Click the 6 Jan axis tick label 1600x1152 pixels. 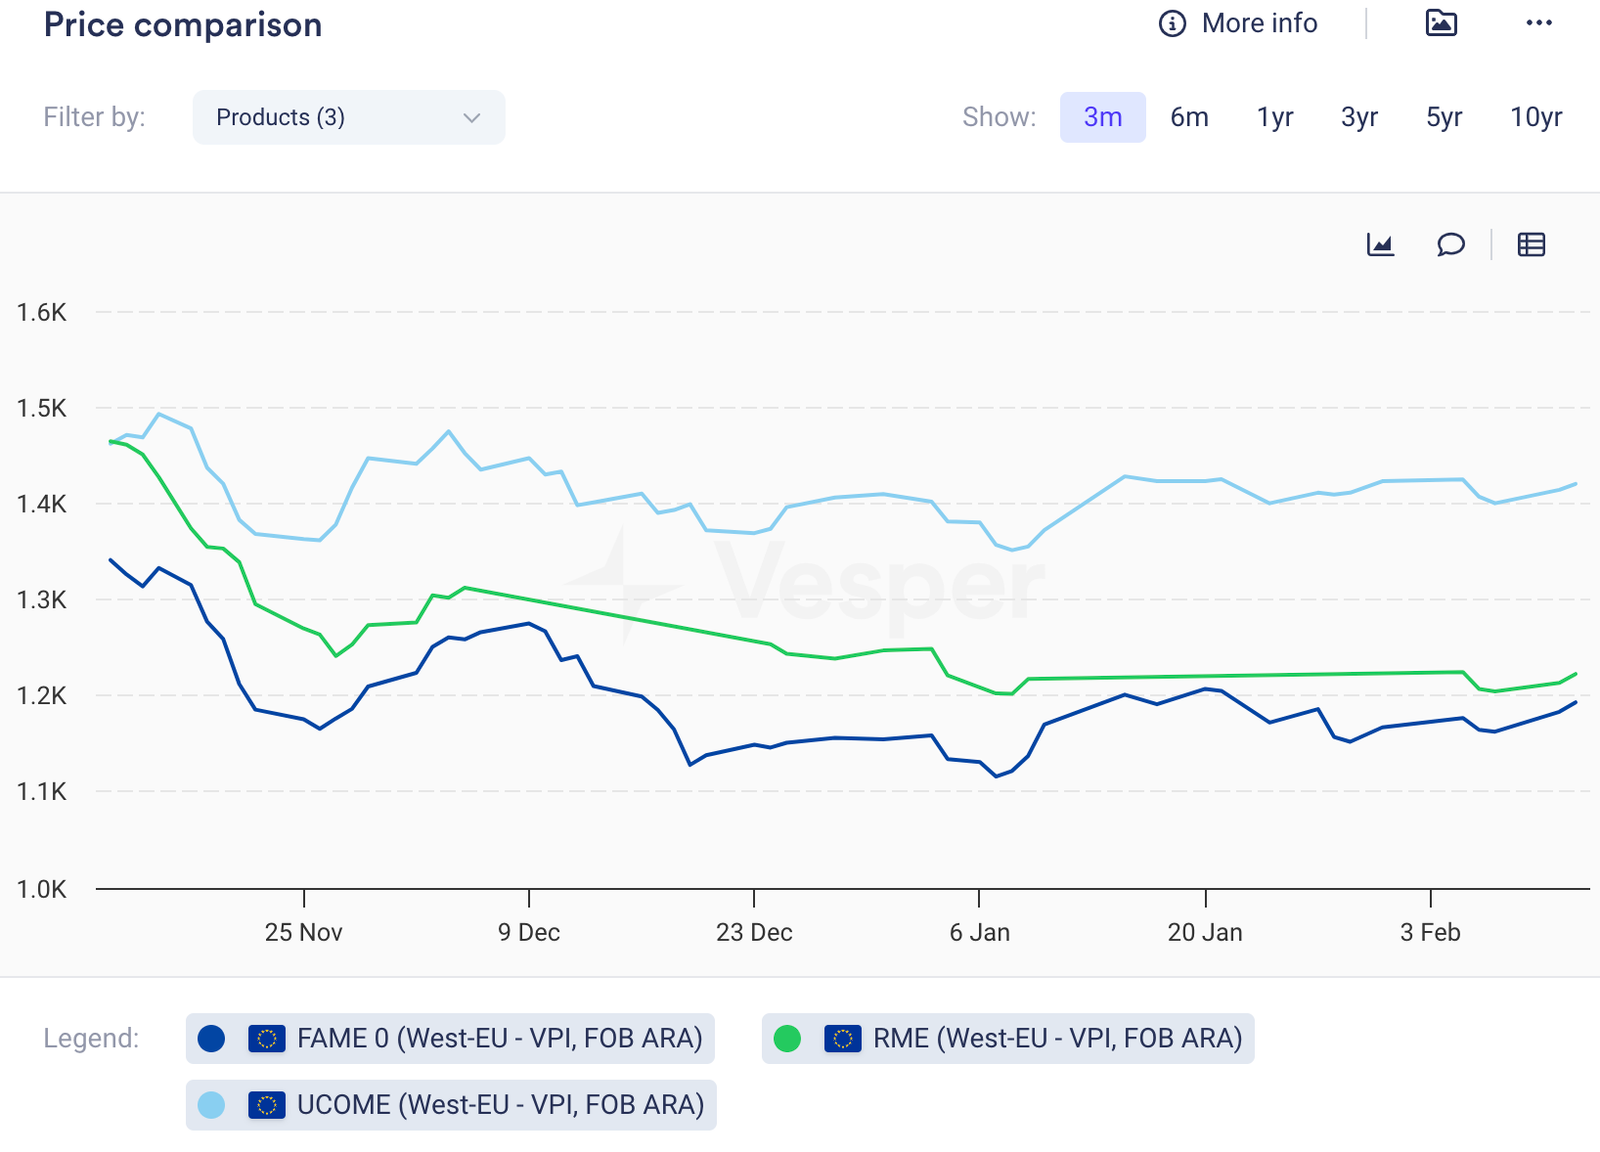[979, 932]
